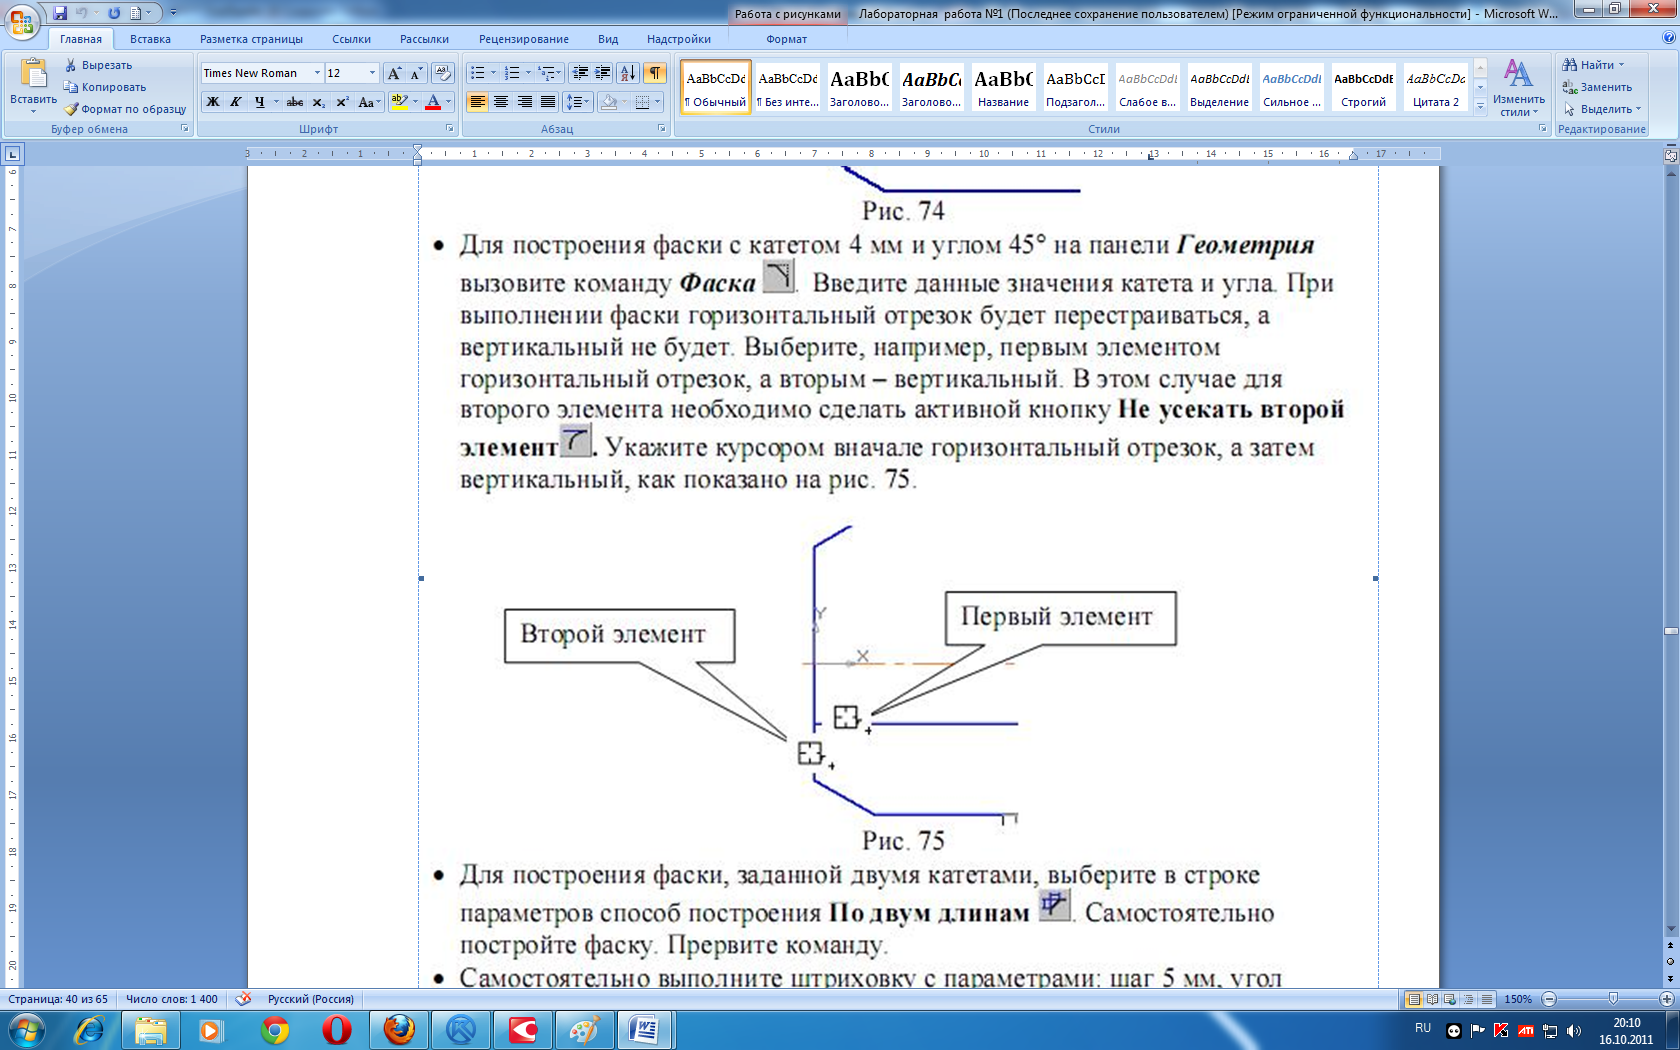Click the Страница: 40 из 65 indicator
The height and width of the screenshot is (1050, 1680).
point(58,999)
